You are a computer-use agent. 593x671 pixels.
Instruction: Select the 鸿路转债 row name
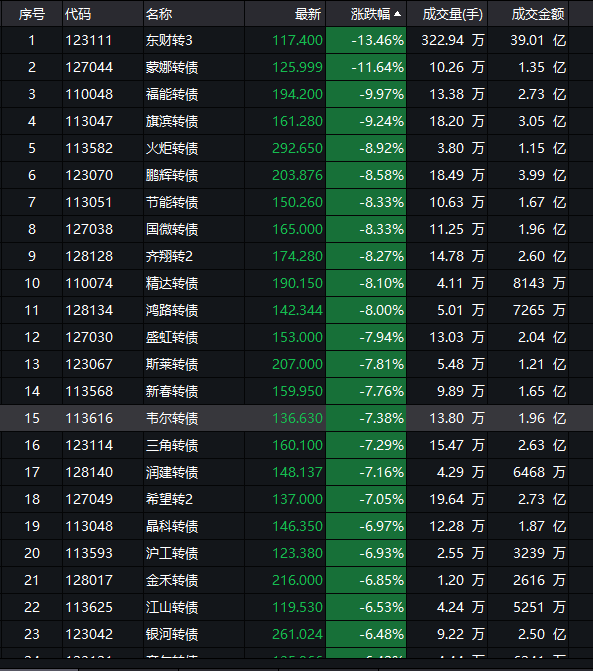click(172, 310)
